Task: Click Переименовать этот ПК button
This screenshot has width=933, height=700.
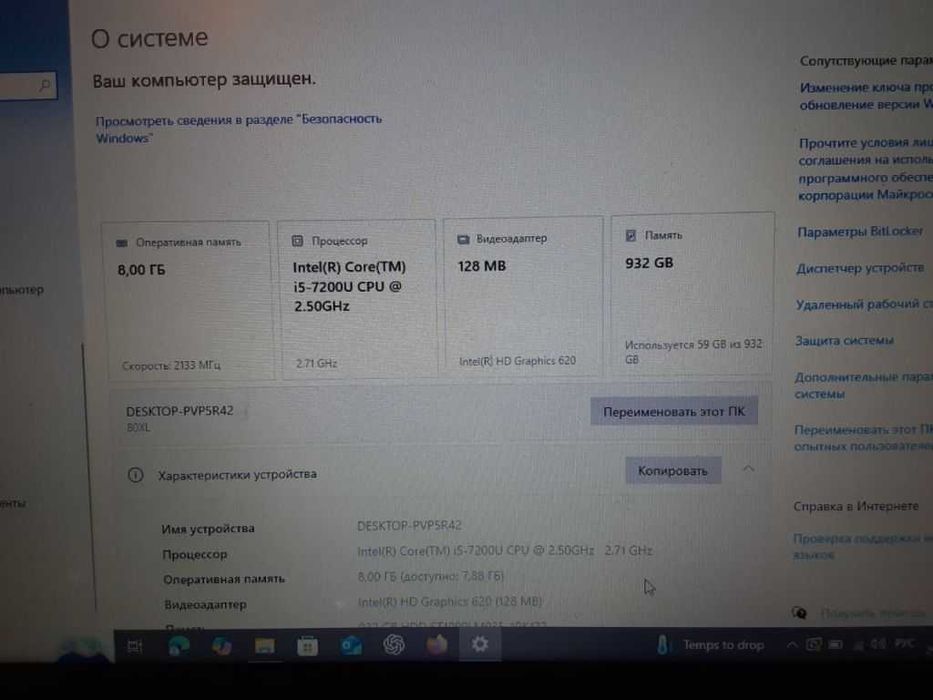Action: [x=674, y=411]
